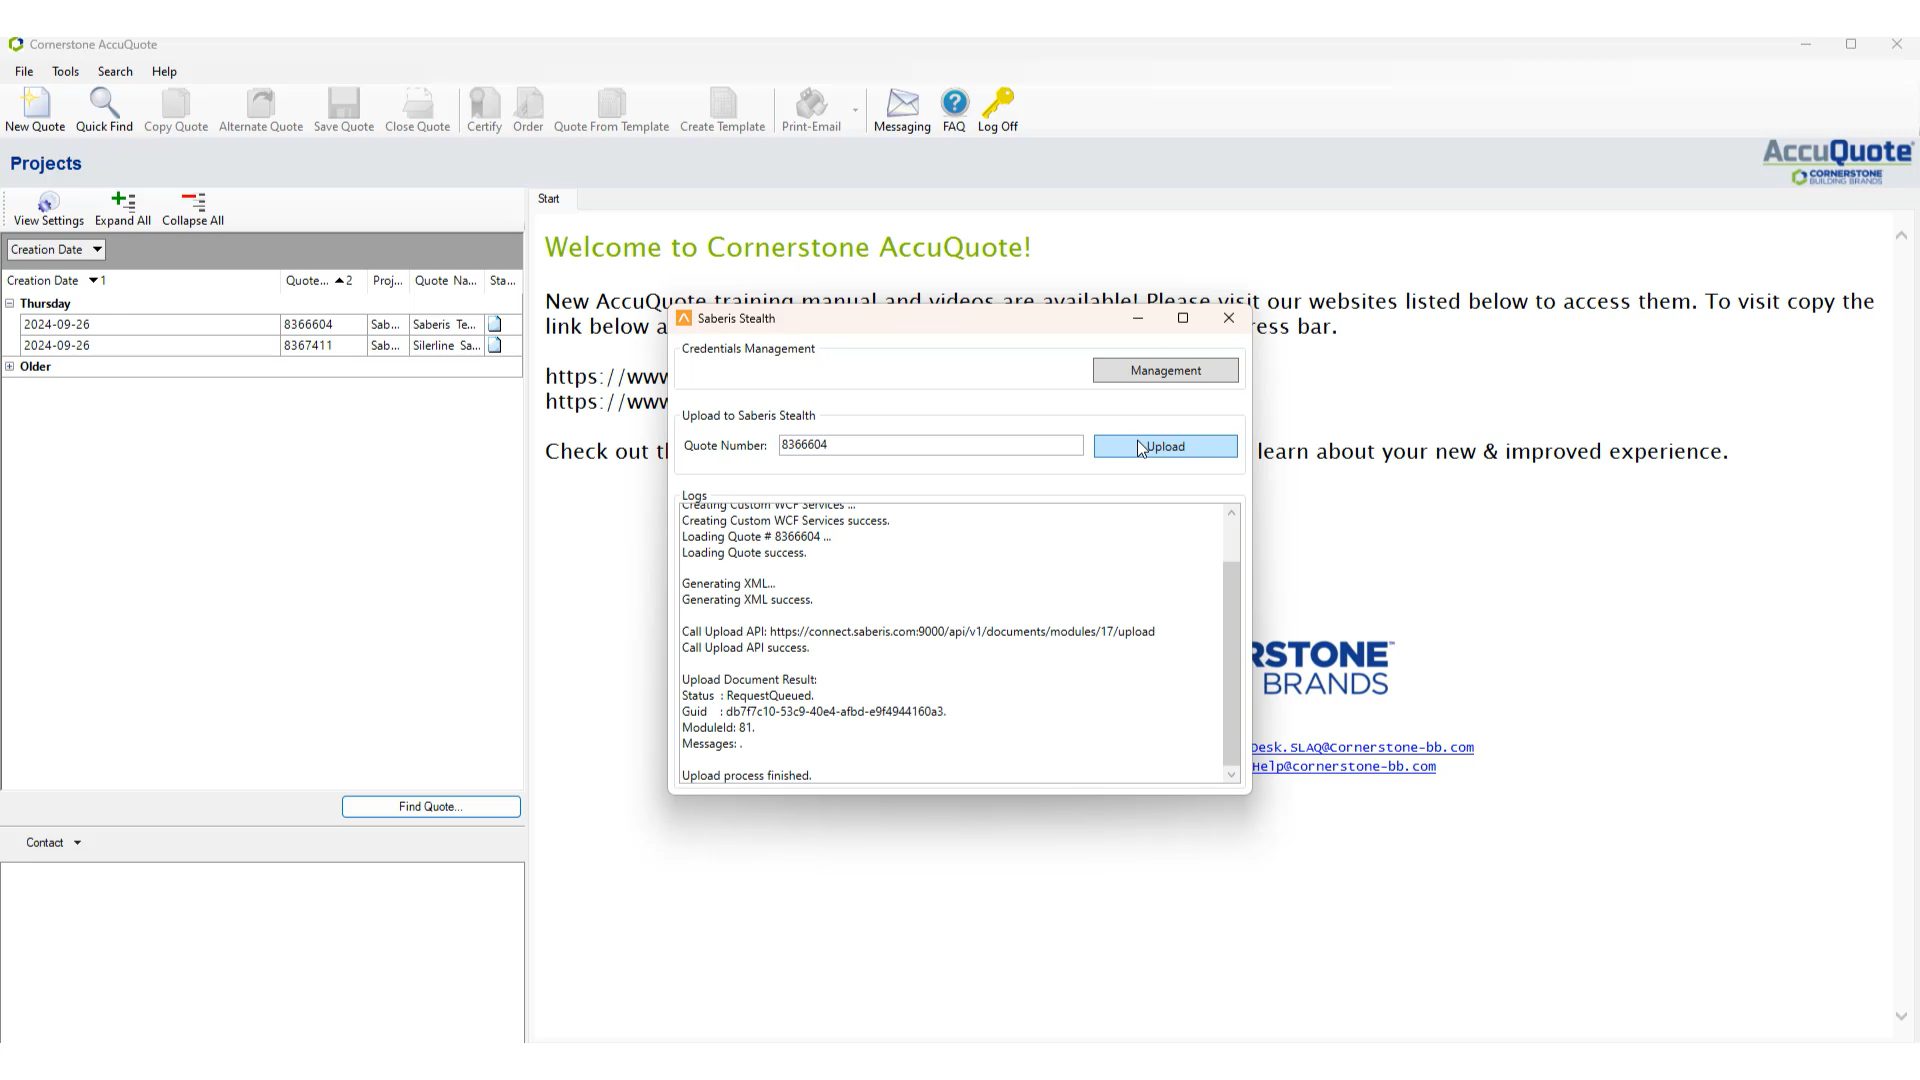
Task: Click status document icon for quote 8367411
Action: pos(495,345)
